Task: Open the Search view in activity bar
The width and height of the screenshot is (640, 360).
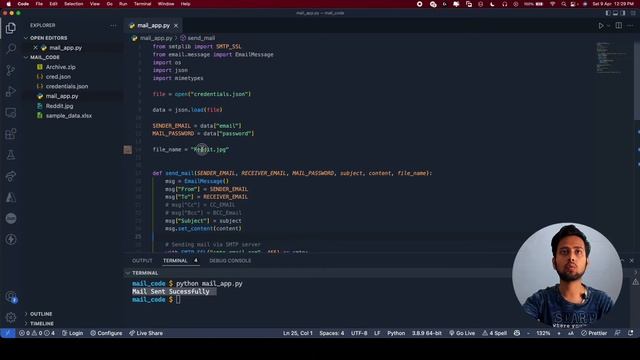Action: pyautogui.click(x=11, y=49)
